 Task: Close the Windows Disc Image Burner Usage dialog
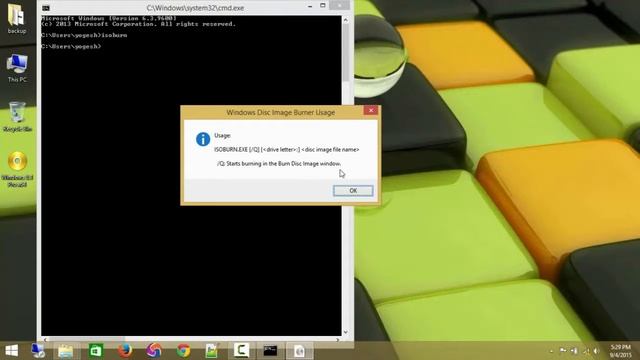pos(371,111)
